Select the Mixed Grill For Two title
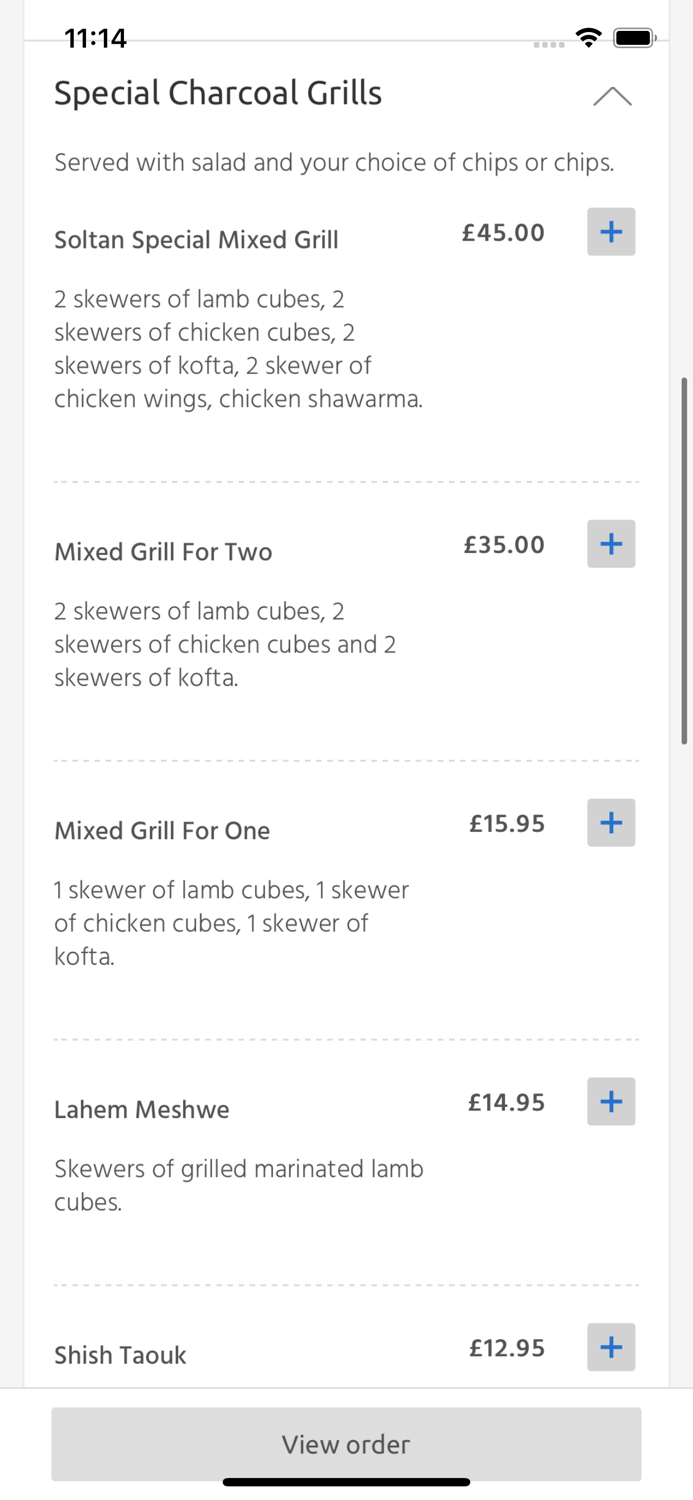Image resolution: width=693 pixels, height=1500 pixels. pyautogui.click(x=163, y=552)
